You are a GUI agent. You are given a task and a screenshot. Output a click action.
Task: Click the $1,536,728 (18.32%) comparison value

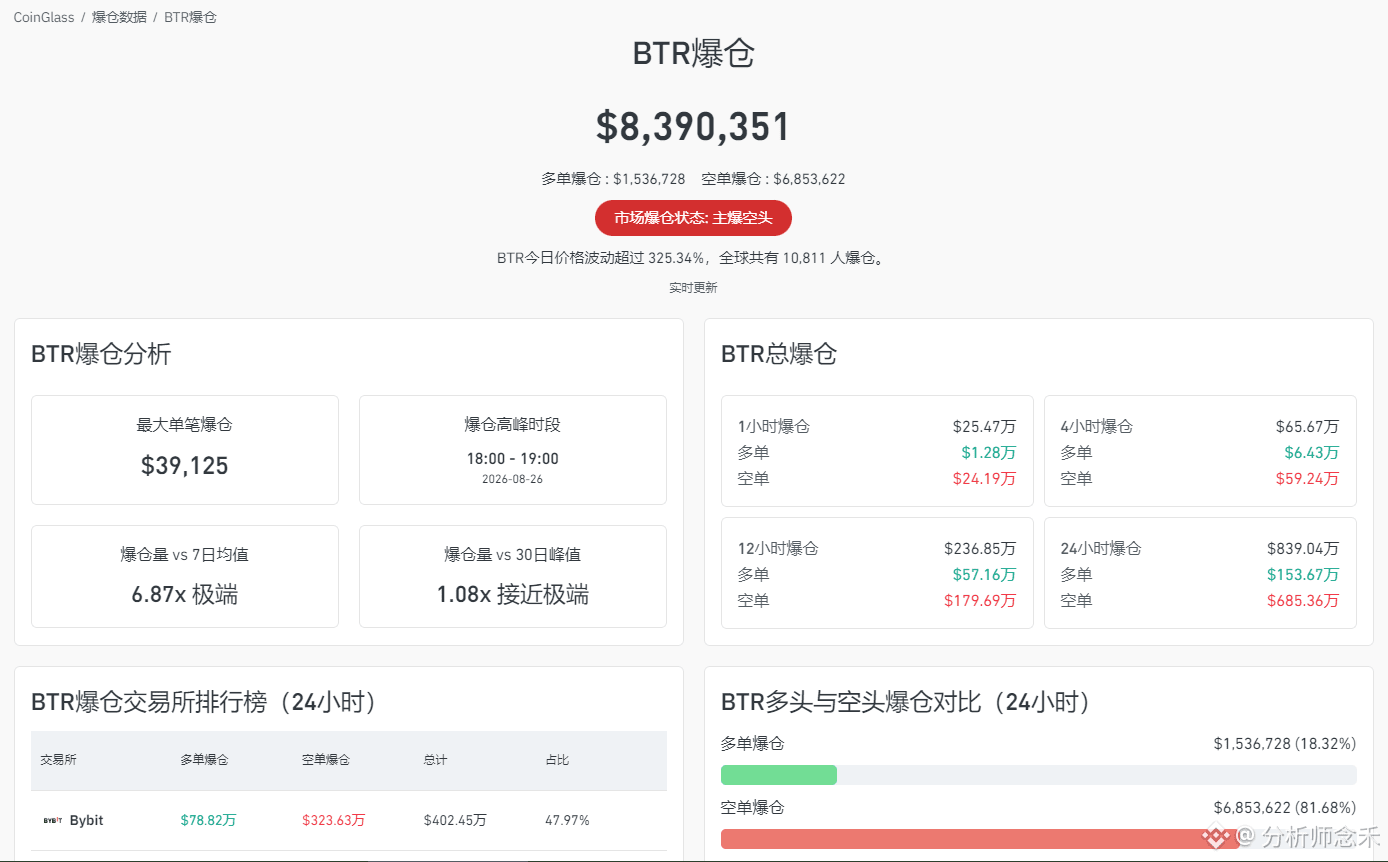[x=1285, y=744]
